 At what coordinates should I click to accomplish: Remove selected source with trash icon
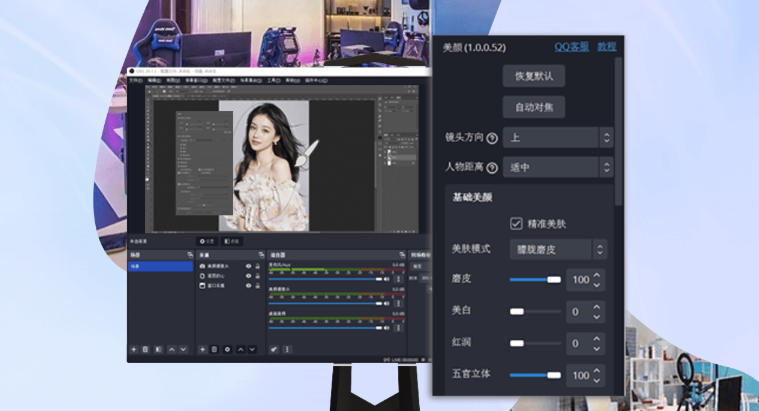(x=214, y=349)
